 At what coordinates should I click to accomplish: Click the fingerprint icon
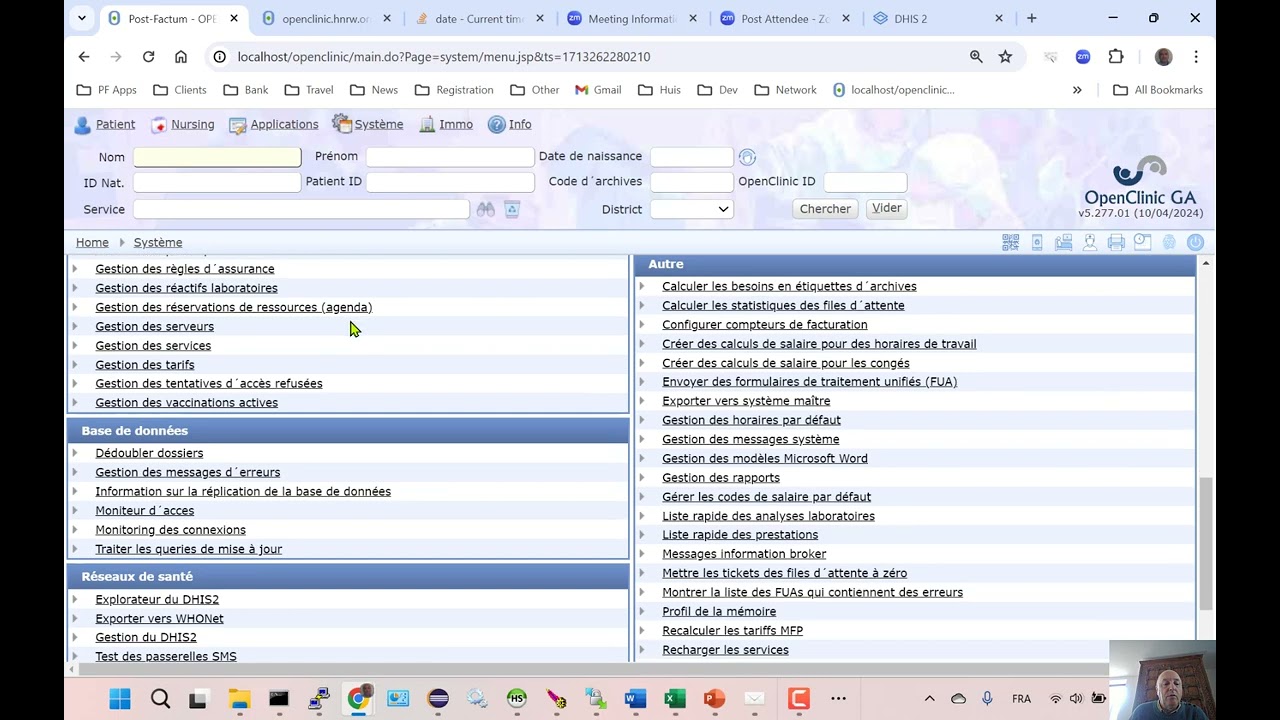point(1169,243)
